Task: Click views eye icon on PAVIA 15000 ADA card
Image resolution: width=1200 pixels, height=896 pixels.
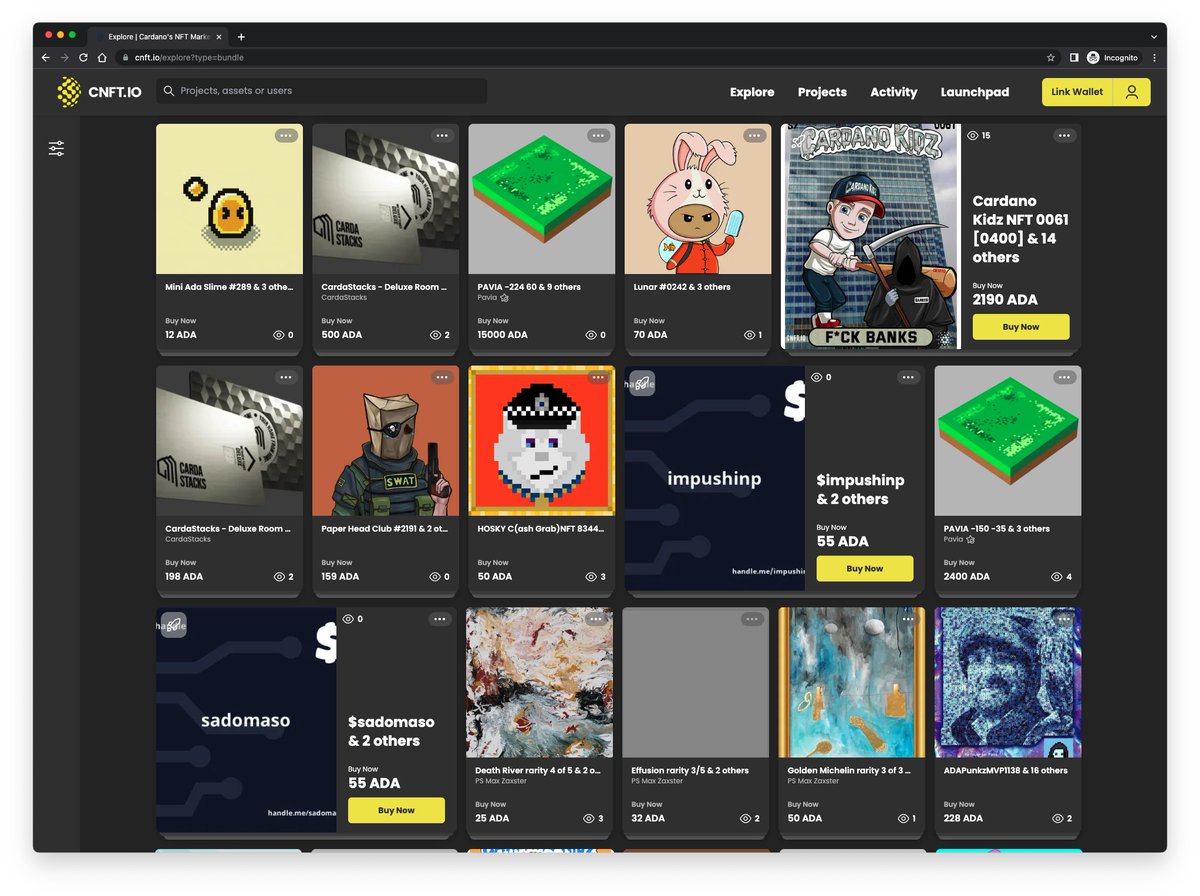Action: [x=591, y=335]
